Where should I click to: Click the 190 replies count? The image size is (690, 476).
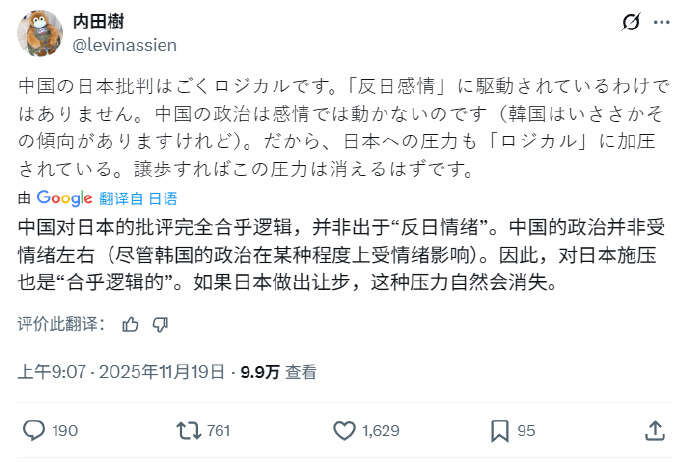point(64,431)
